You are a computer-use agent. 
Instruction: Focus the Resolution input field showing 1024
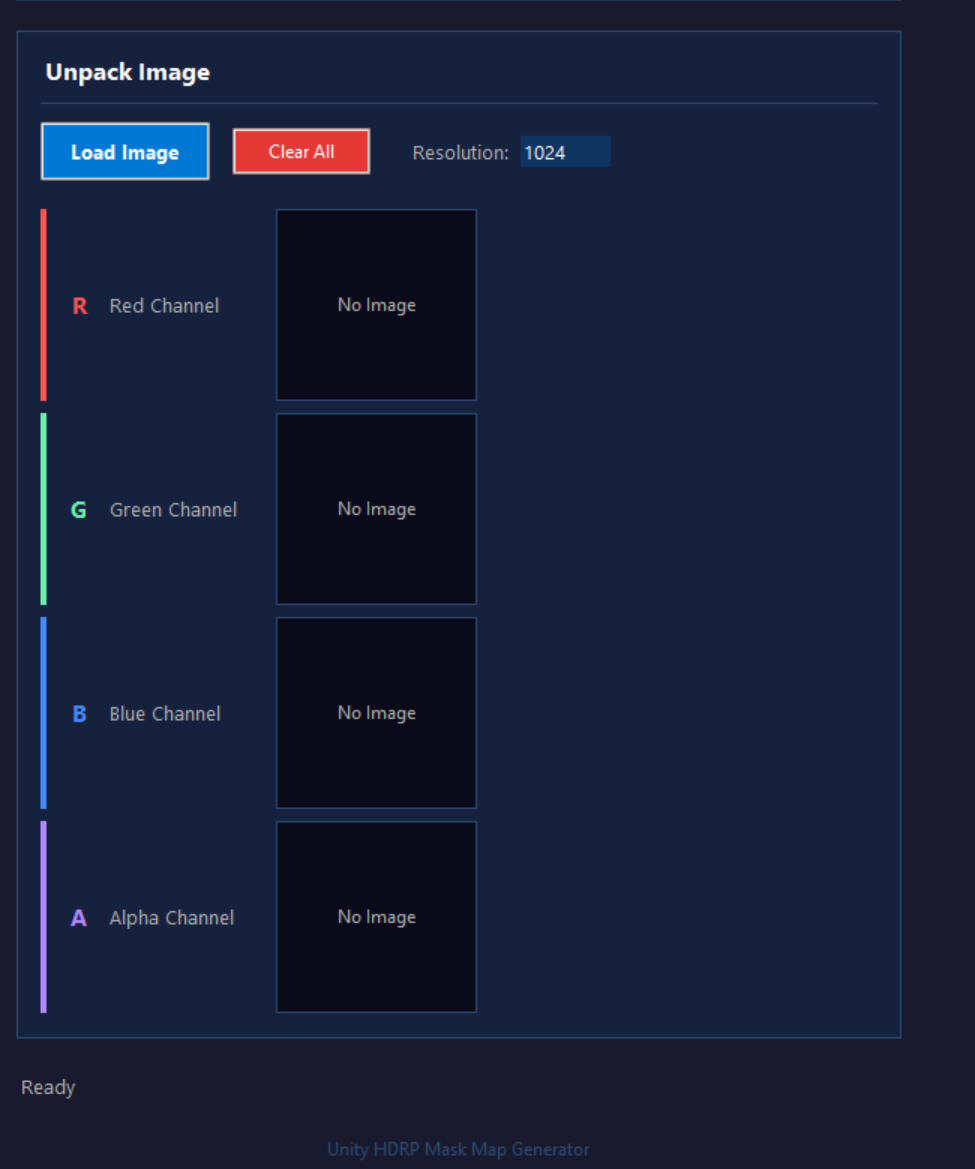point(565,152)
